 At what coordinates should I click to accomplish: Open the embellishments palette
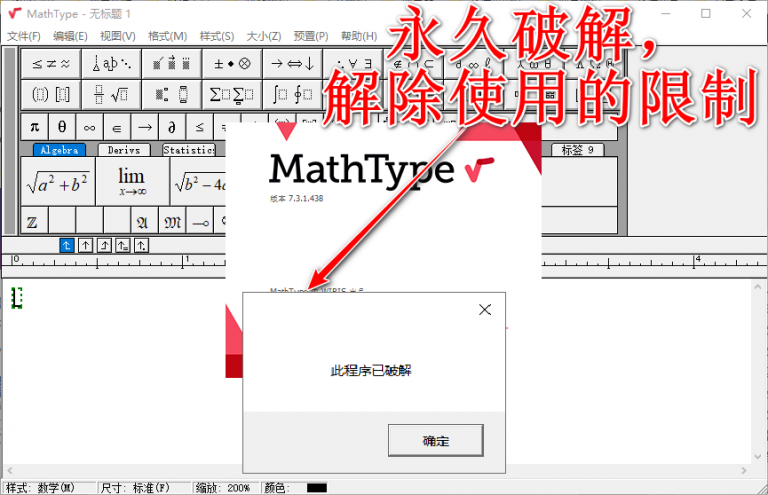point(171,64)
